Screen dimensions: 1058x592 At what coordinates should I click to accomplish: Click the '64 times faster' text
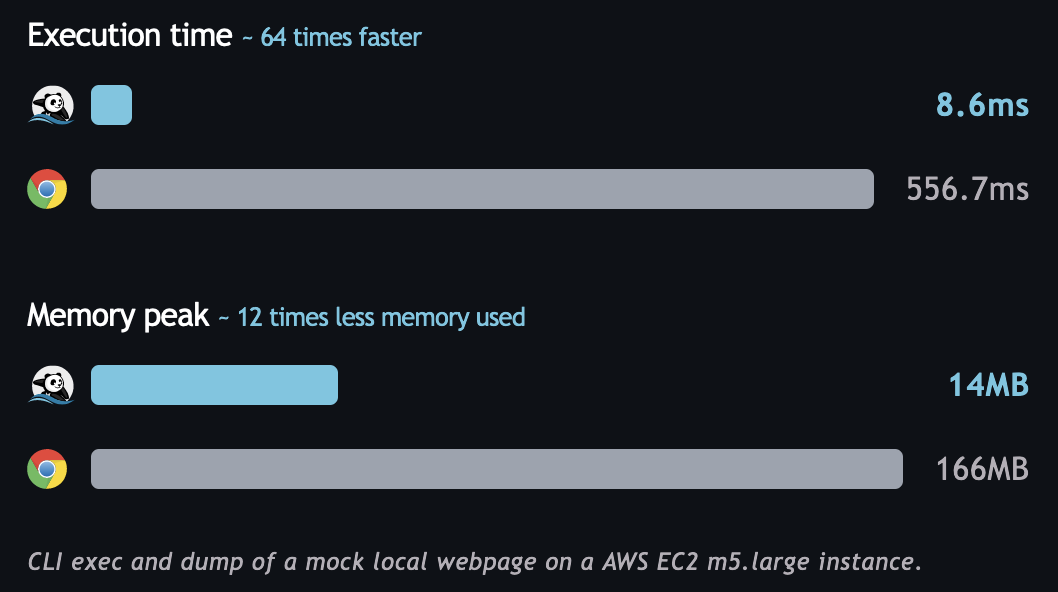341,38
